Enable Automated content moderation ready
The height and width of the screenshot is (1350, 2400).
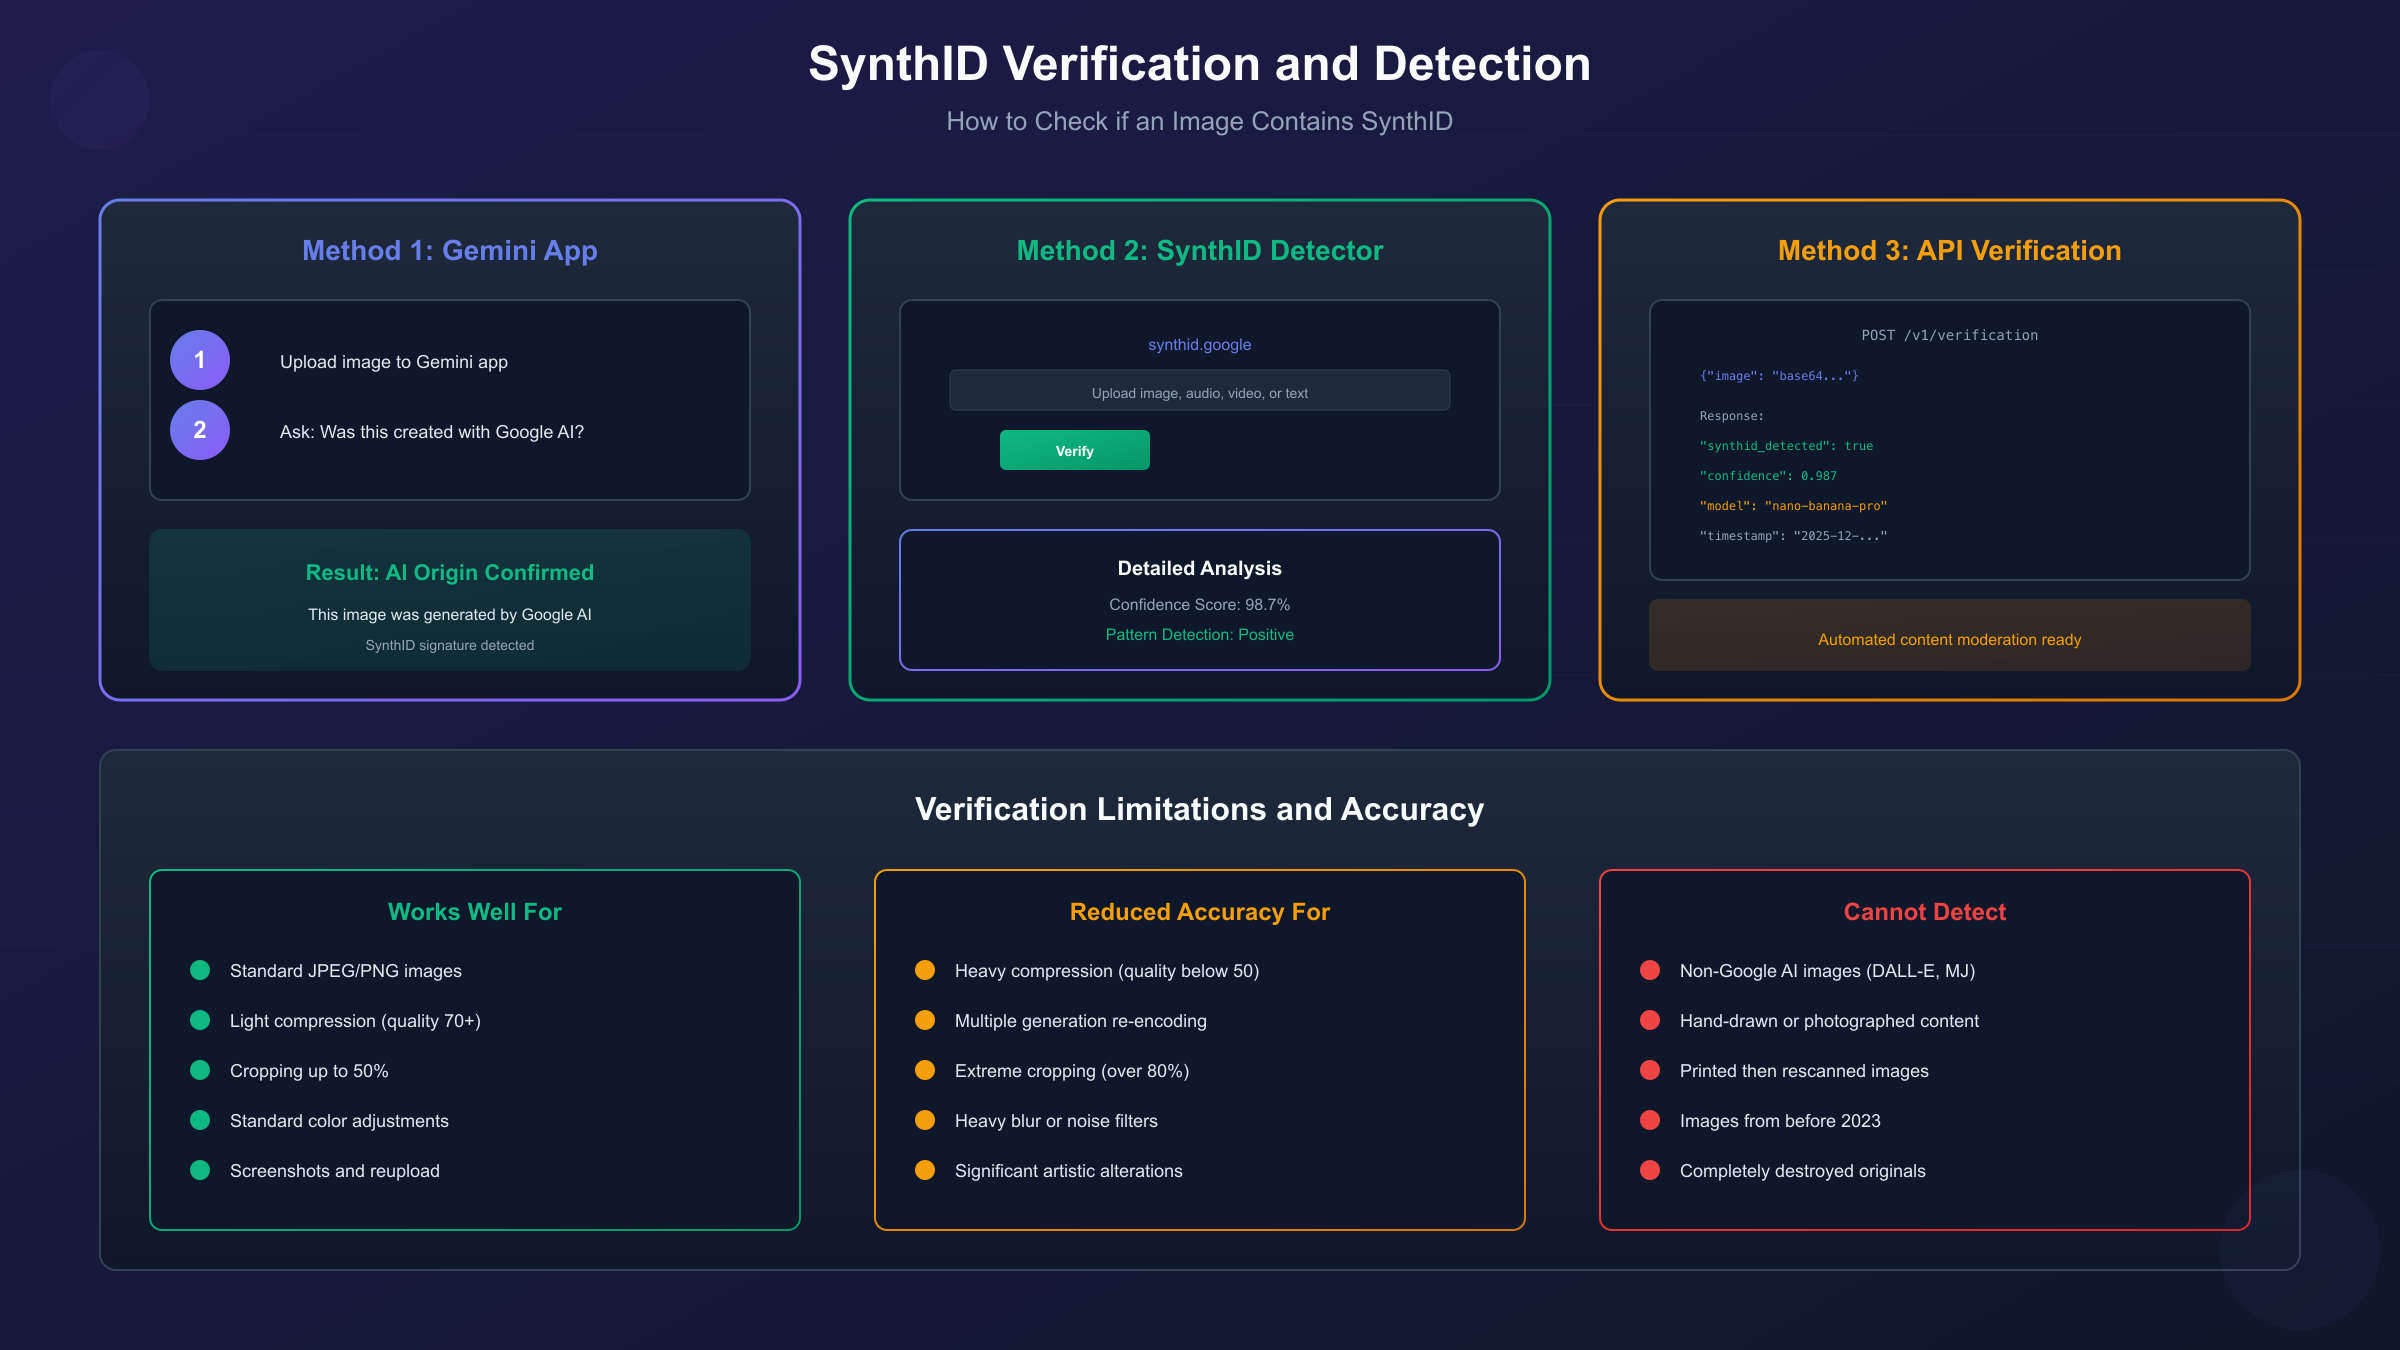[x=1948, y=638]
